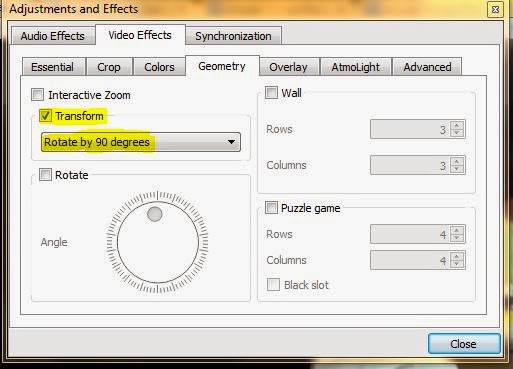Open the Advanced sub-tab
Screen dimensions: 513x369
pyautogui.click(x=427, y=67)
